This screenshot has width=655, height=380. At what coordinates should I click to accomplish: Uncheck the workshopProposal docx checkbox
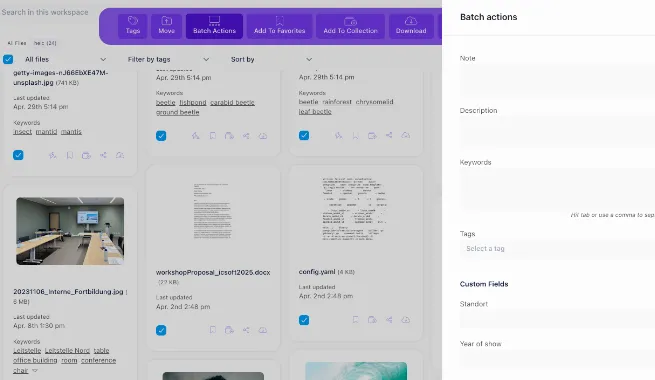[x=161, y=330]
